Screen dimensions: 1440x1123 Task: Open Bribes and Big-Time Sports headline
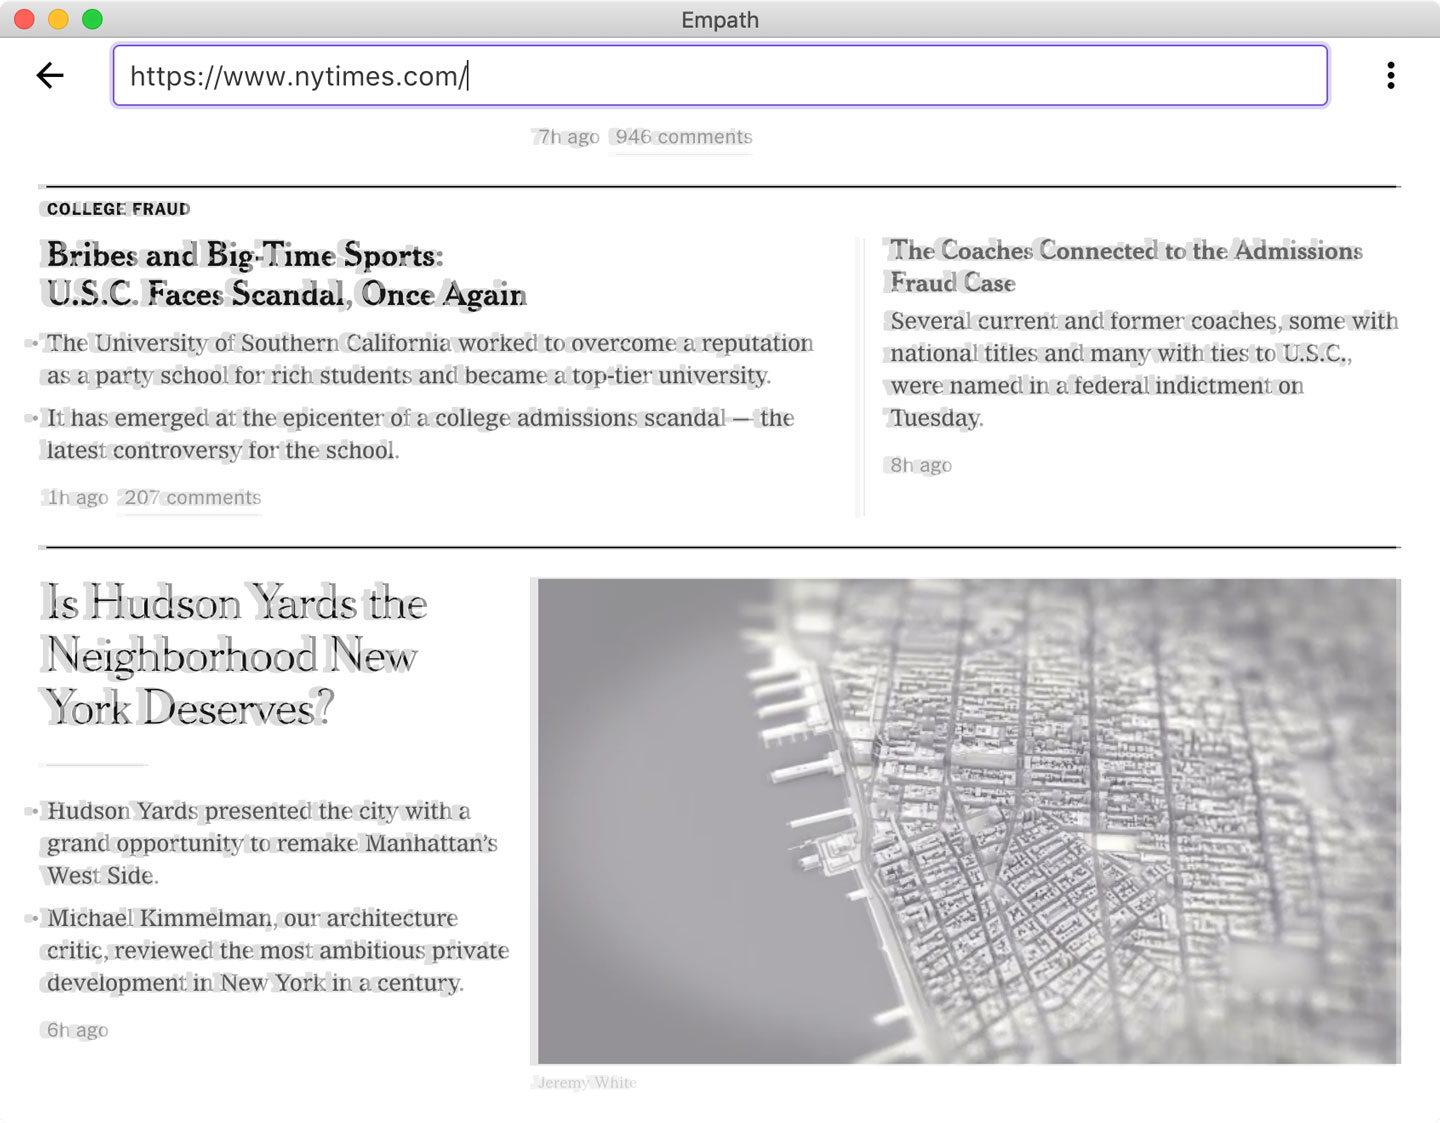point(286,275)
